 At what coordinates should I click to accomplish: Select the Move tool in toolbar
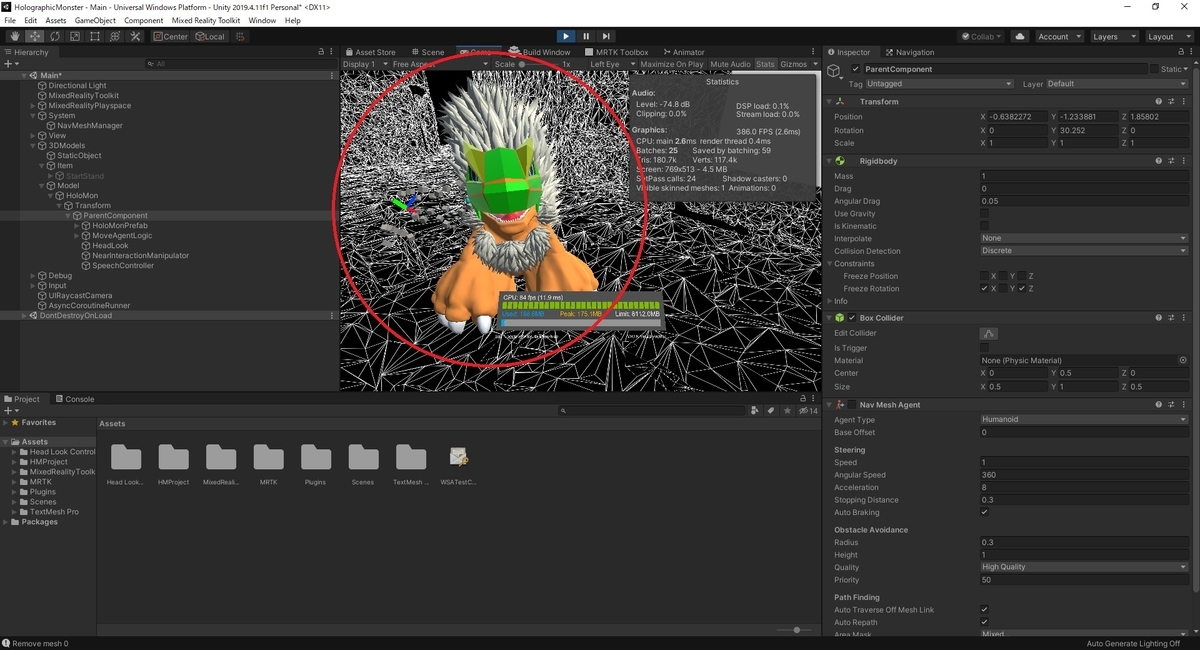pyautogui.click(x=35, y=36)
